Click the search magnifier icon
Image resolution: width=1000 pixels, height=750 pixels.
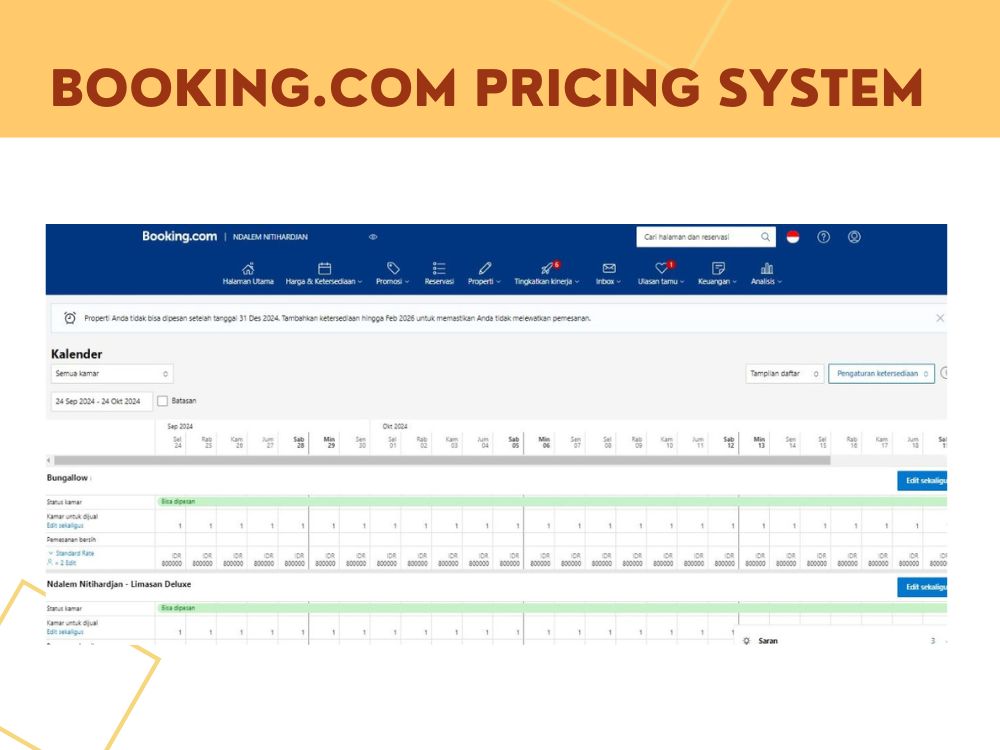pos(765,237)
